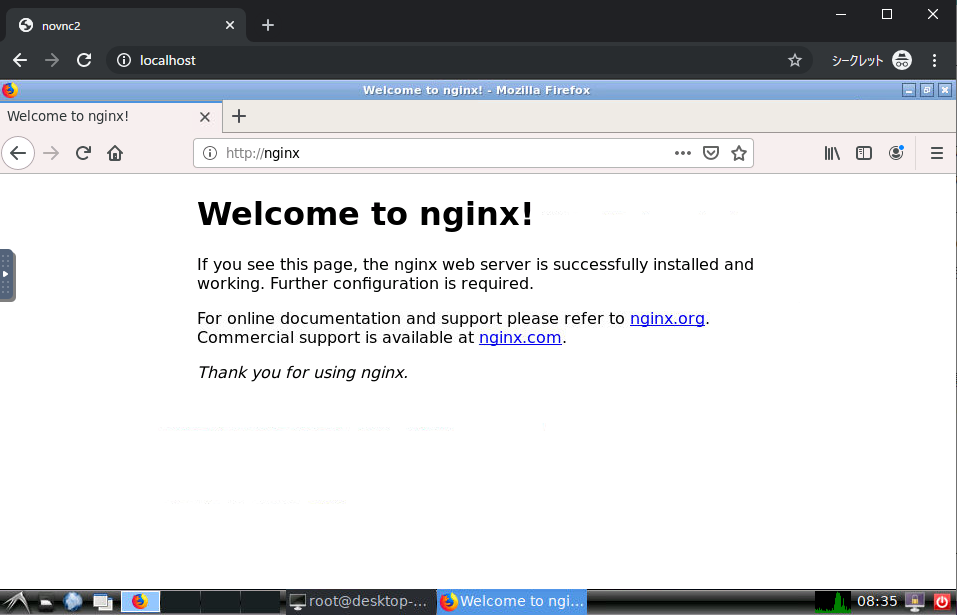The width and height of the screenshot is (957, 615).
Task: Select the Welcome to nginx! Firefox tab
Action: point(110,116)
